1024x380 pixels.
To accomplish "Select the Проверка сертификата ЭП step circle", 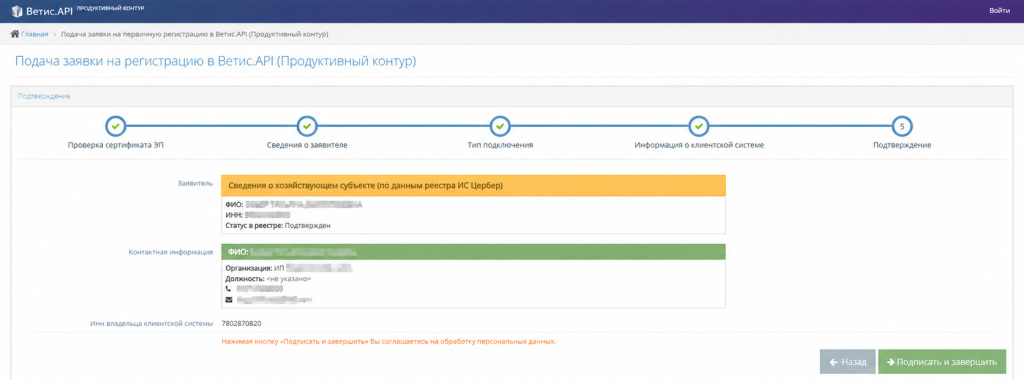I will click(x=115, y=125).
